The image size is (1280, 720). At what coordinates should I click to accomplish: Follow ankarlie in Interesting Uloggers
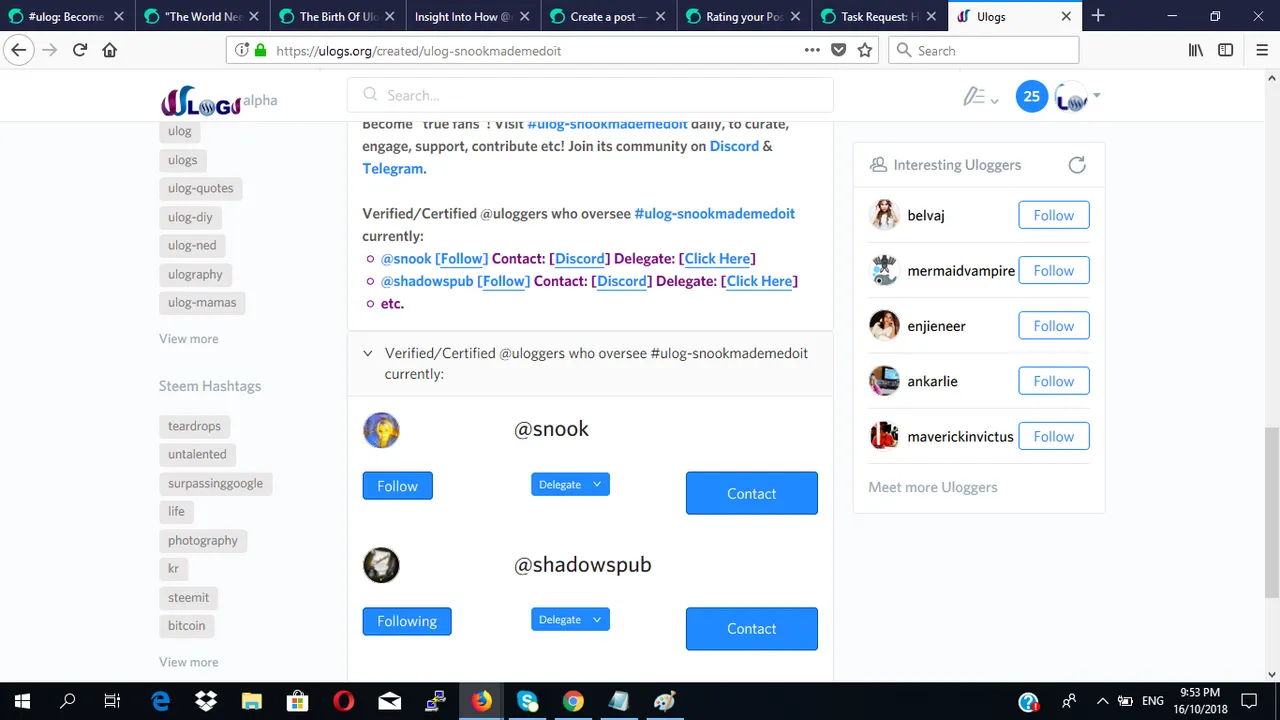click(x=1054, y=381)
